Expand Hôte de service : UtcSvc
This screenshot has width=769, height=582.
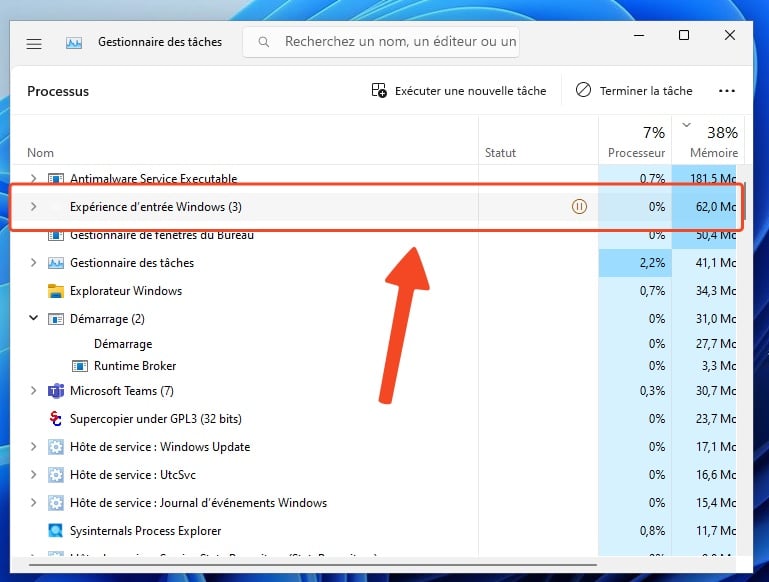point(33,475)
